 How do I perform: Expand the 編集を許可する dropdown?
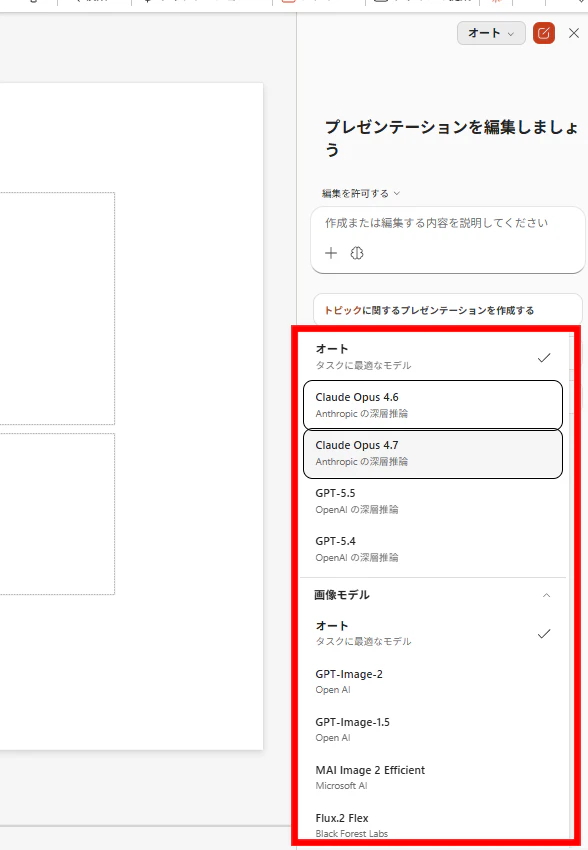tap(361, 194)
